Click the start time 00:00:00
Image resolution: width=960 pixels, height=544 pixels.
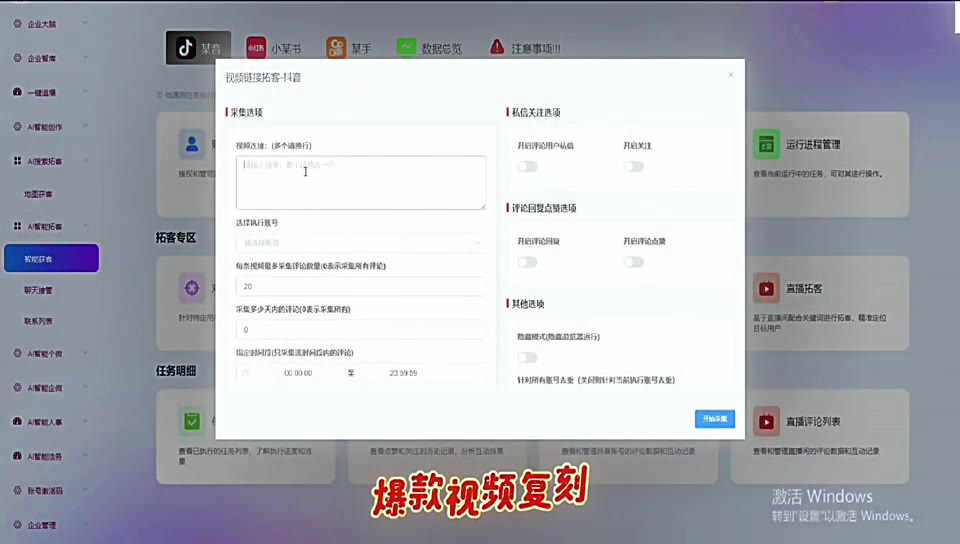pos(298,373)
